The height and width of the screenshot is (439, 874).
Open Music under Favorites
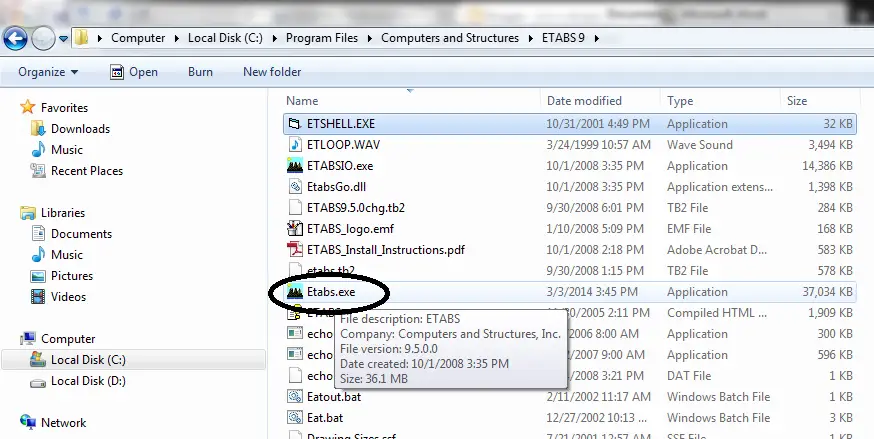pos(67,150)
